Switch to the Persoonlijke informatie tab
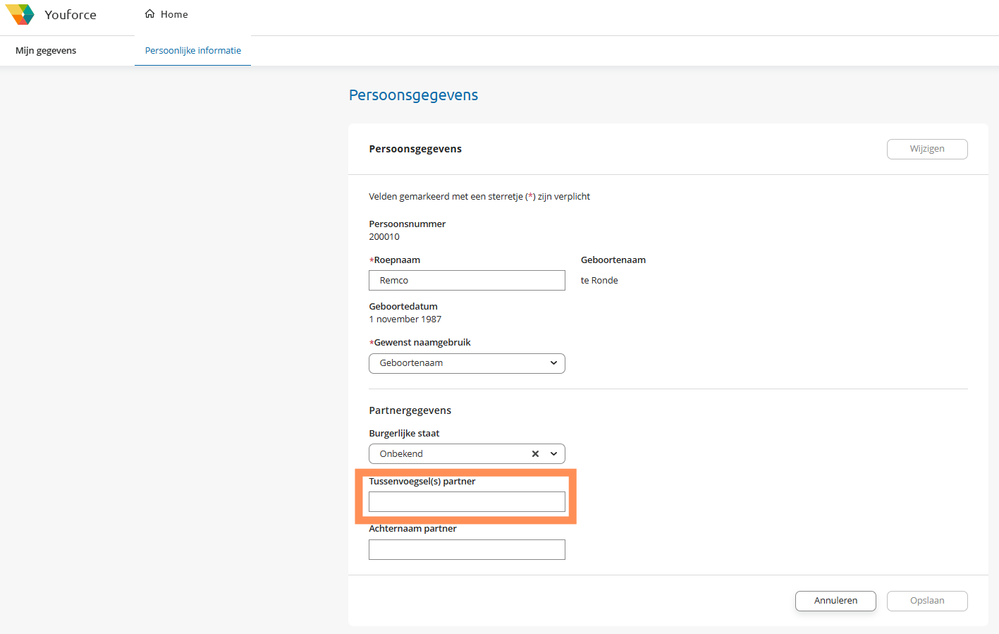 pos(192,50)
